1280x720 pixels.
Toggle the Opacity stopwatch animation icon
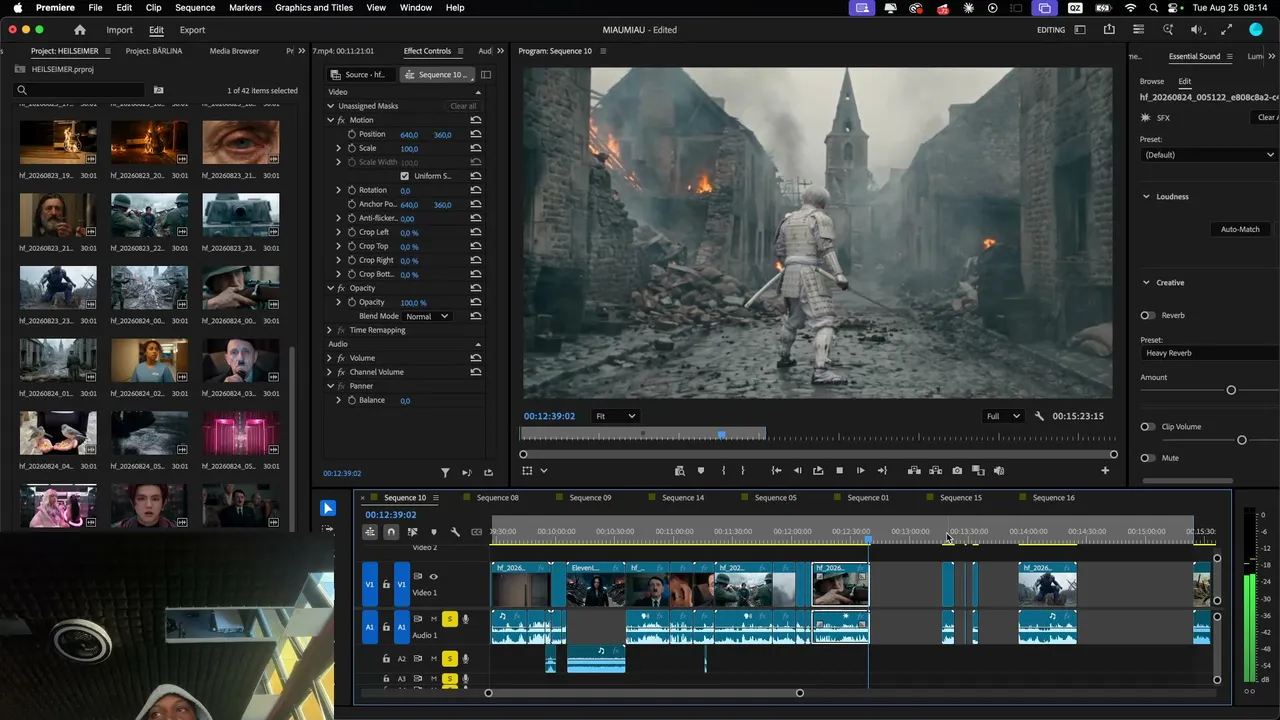pyautogui.click(x=352, y=302)
